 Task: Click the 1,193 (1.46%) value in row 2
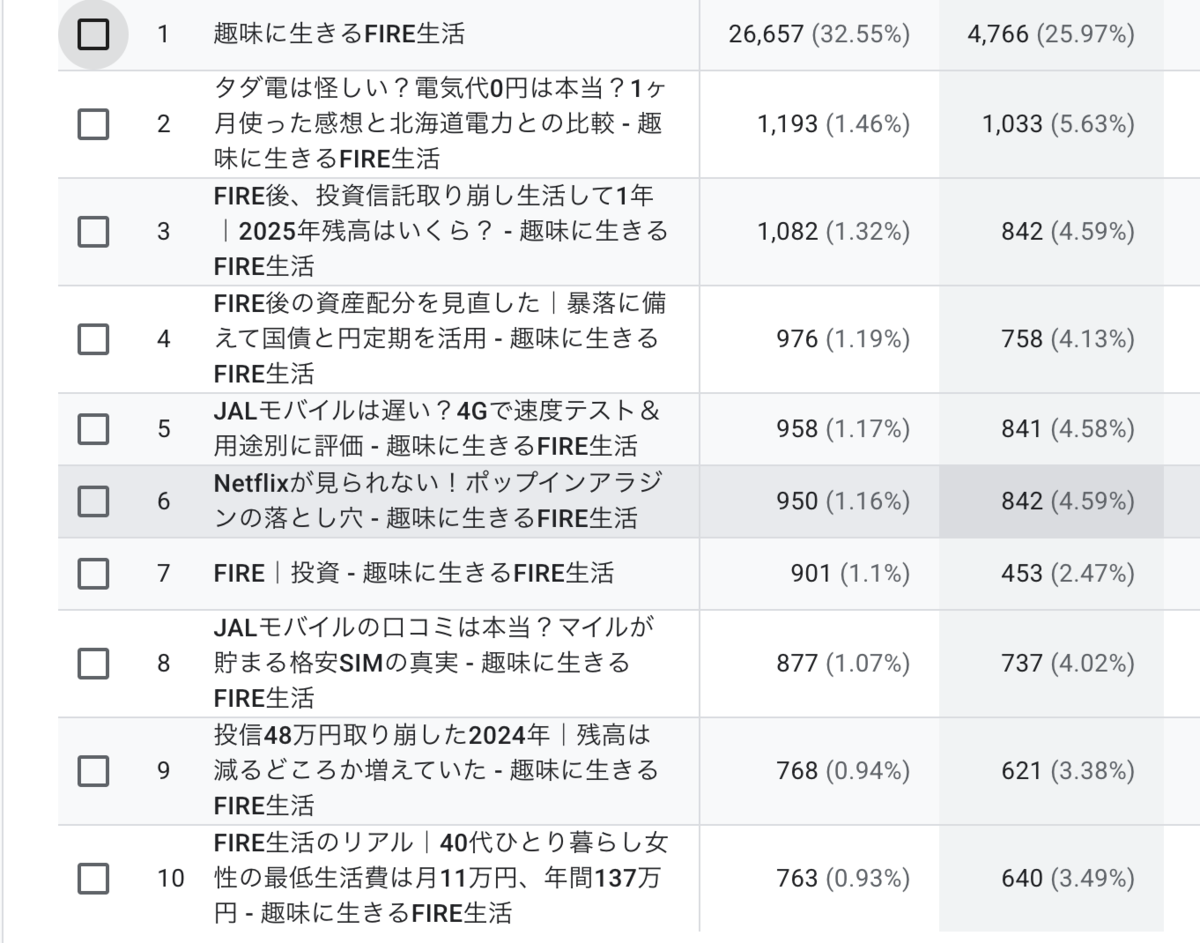point(833,124)
